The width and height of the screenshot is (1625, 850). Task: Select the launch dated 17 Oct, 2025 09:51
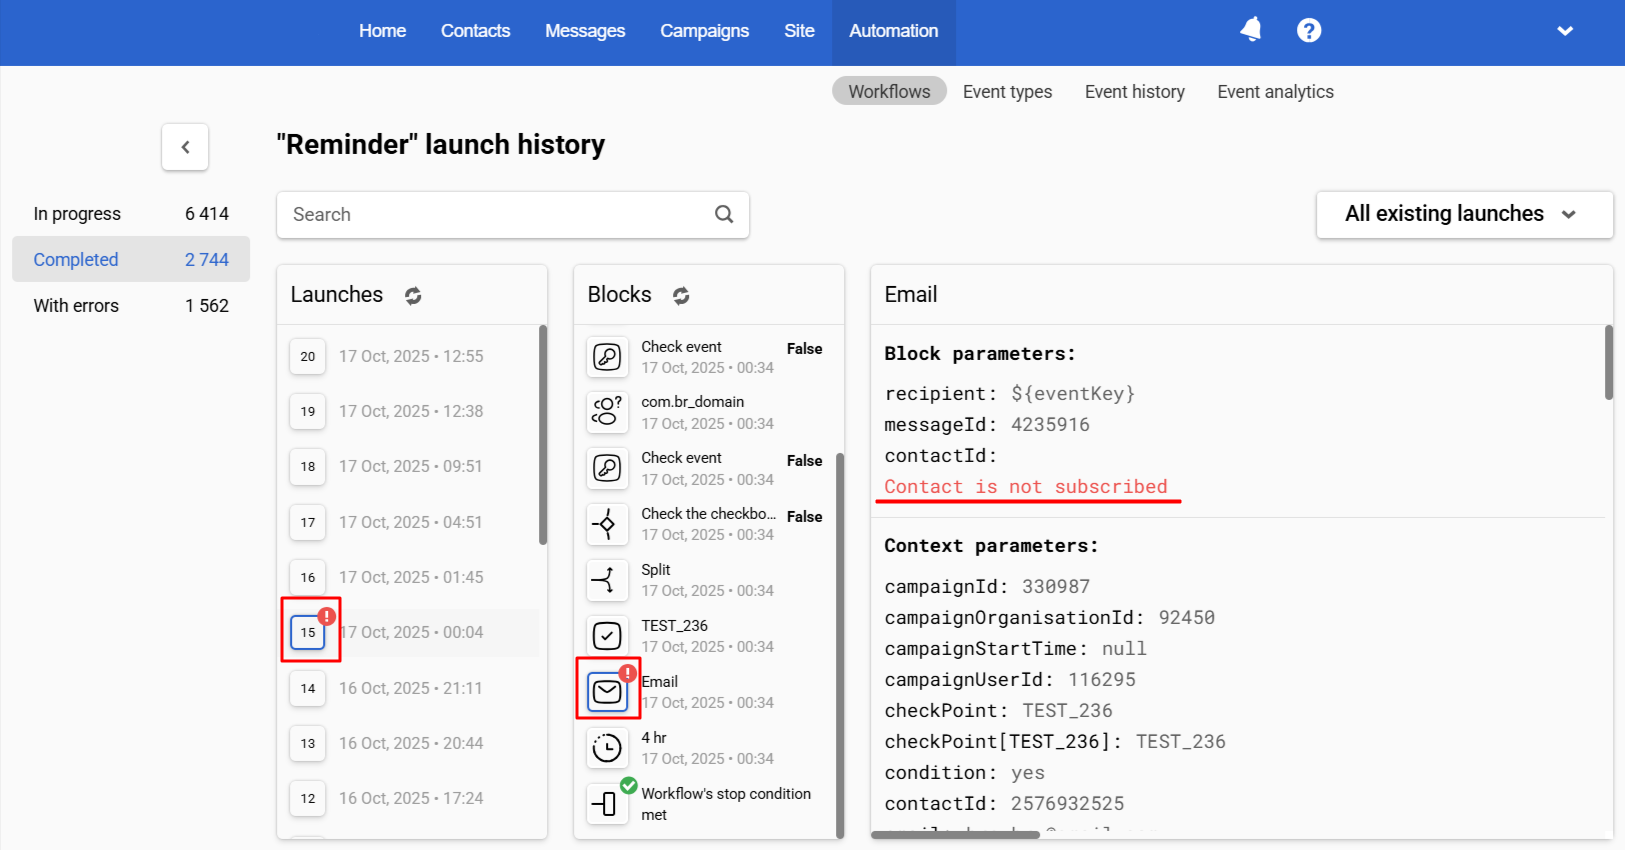click(411, 466)
